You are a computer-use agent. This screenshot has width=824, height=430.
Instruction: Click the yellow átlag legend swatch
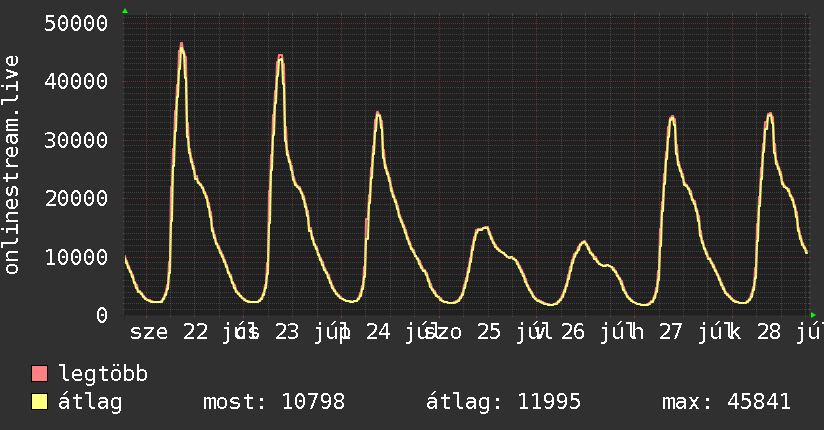(x=39, y=401)
